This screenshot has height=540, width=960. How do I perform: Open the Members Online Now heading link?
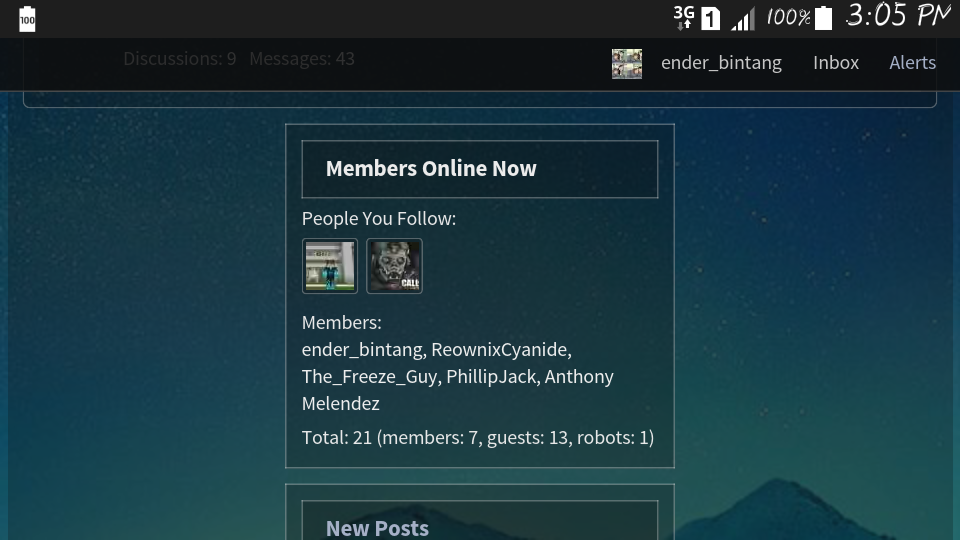tap(431, 168)
